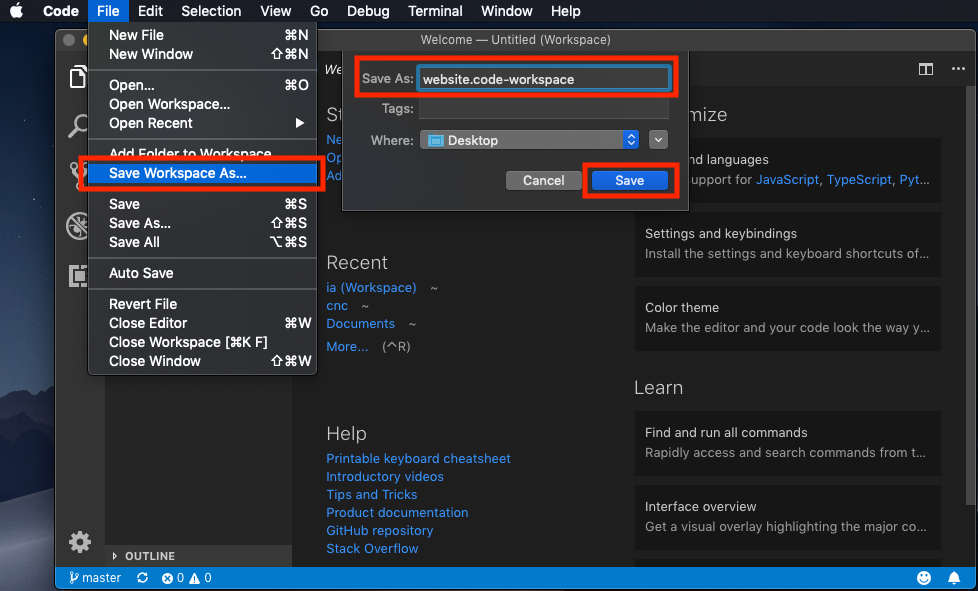978x591 pixels.
Task: Open recent cnc folder link
Action: 337,306
